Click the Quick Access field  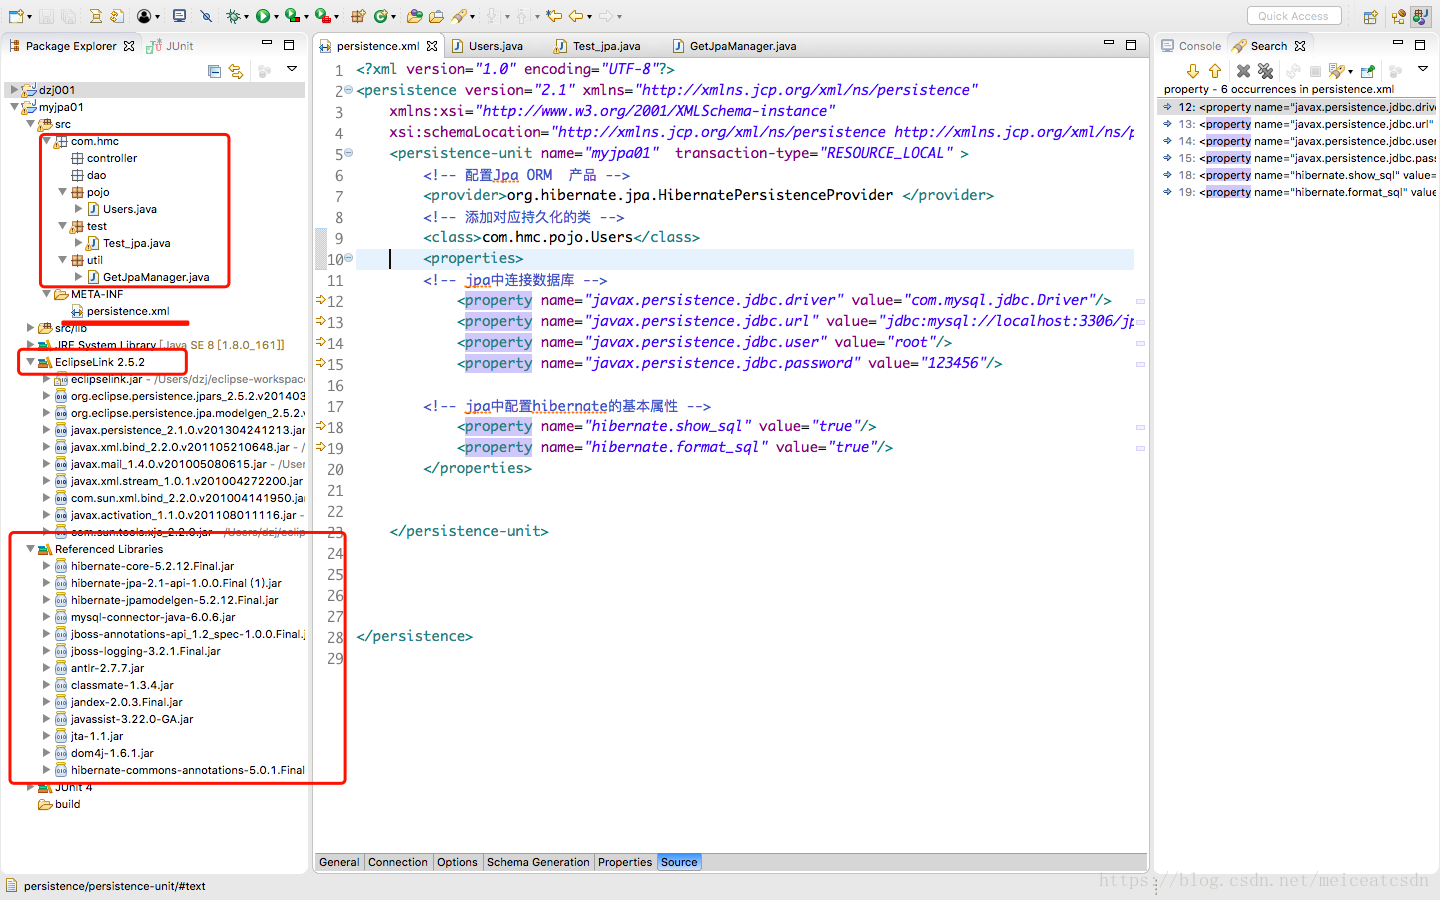click(1294, 16)
